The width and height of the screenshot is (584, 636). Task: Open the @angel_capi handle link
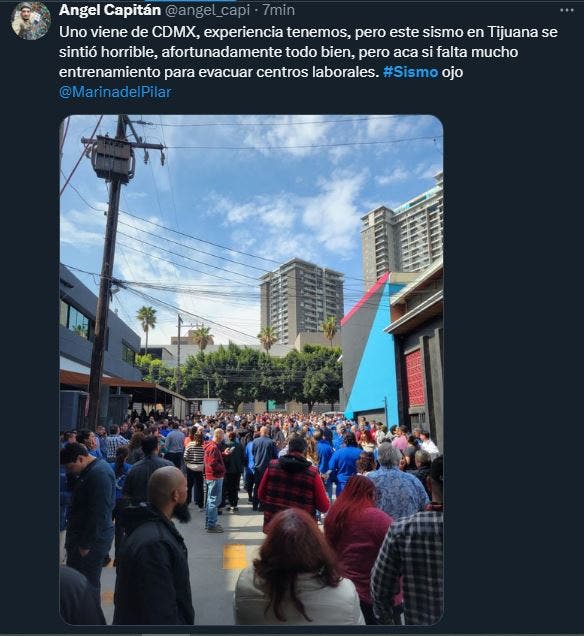(x=208, y=10)
